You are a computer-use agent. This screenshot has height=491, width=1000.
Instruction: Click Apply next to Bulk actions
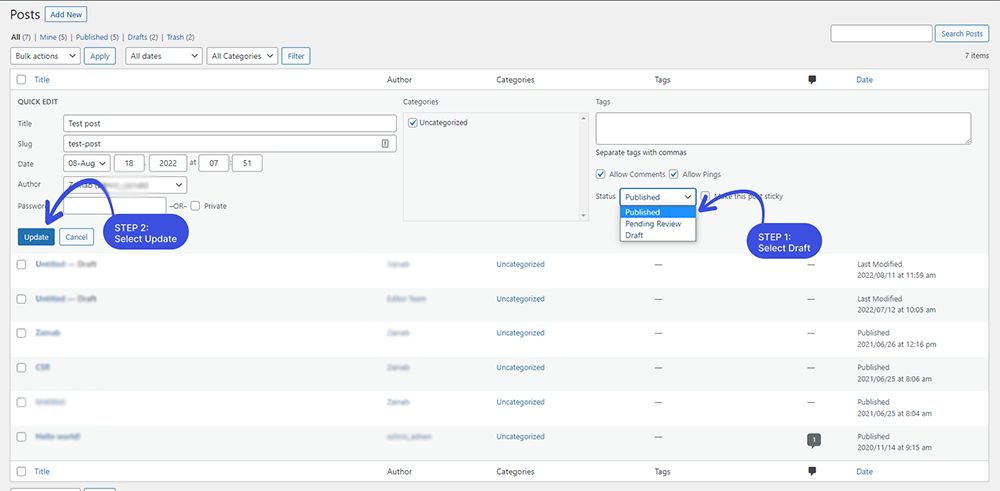point(99,56)
